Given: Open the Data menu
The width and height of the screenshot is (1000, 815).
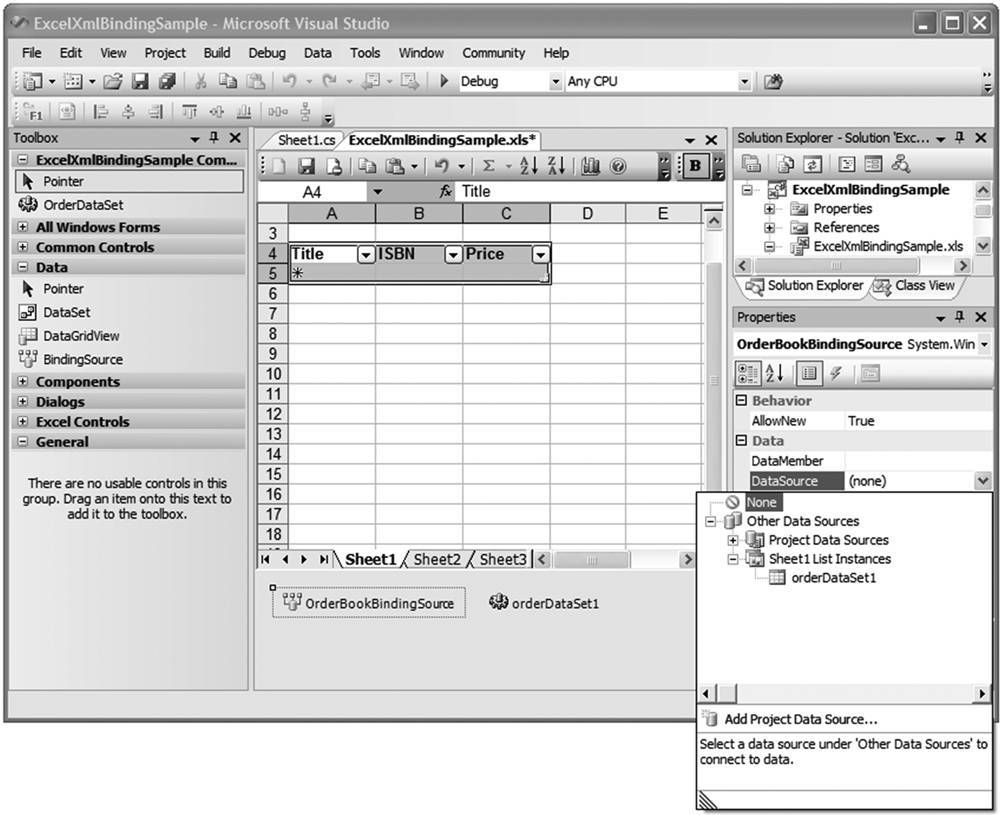Looking at the screenshot, I should [318, 53].
